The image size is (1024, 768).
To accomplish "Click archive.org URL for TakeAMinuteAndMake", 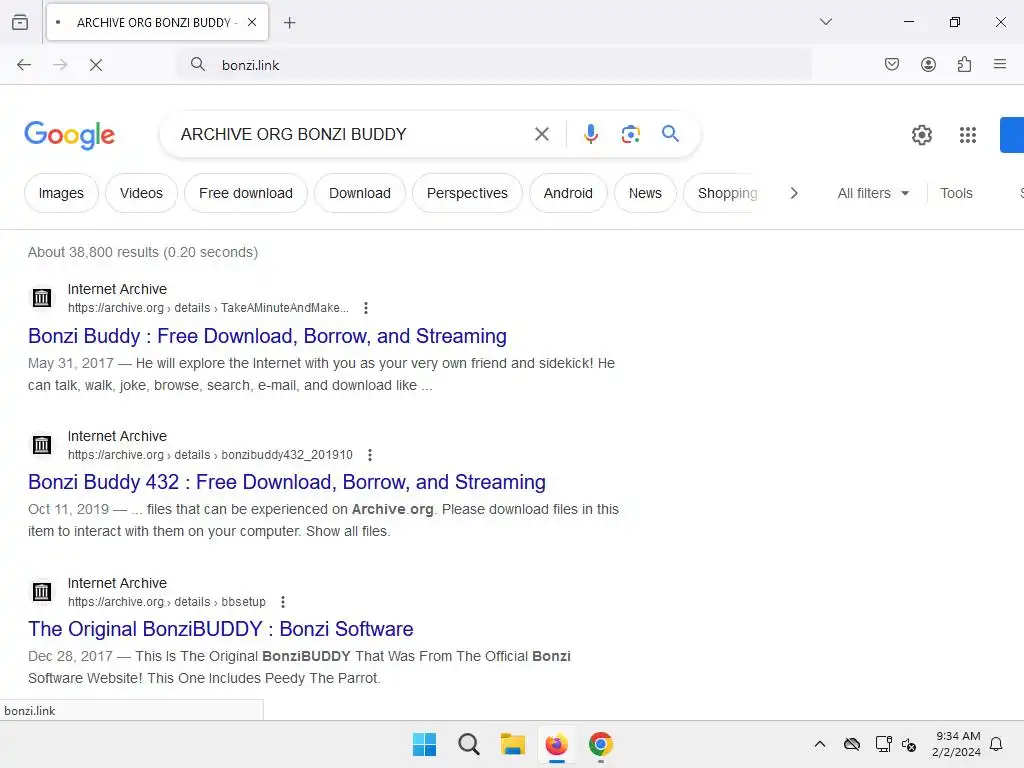I will 208,308.
